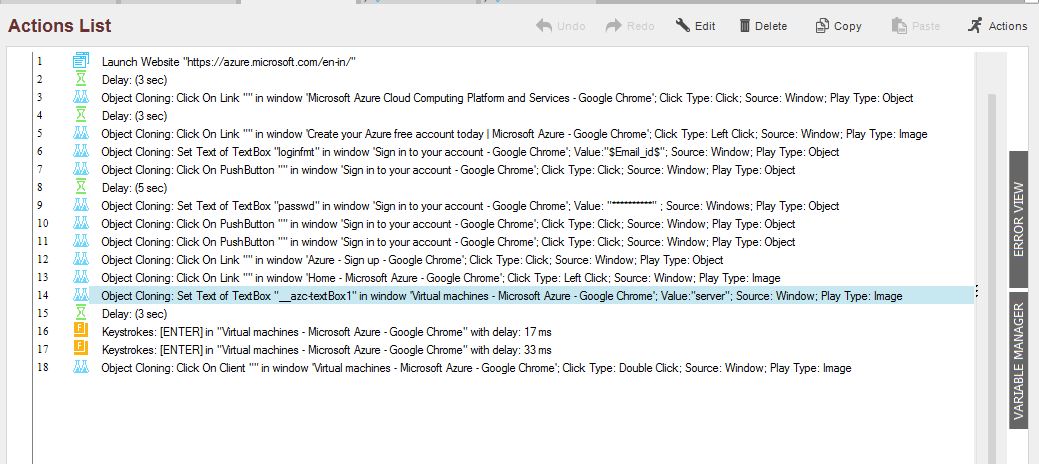1039x464 pixels.
Task: Open the Actions running-man menu
Action: 975,26
